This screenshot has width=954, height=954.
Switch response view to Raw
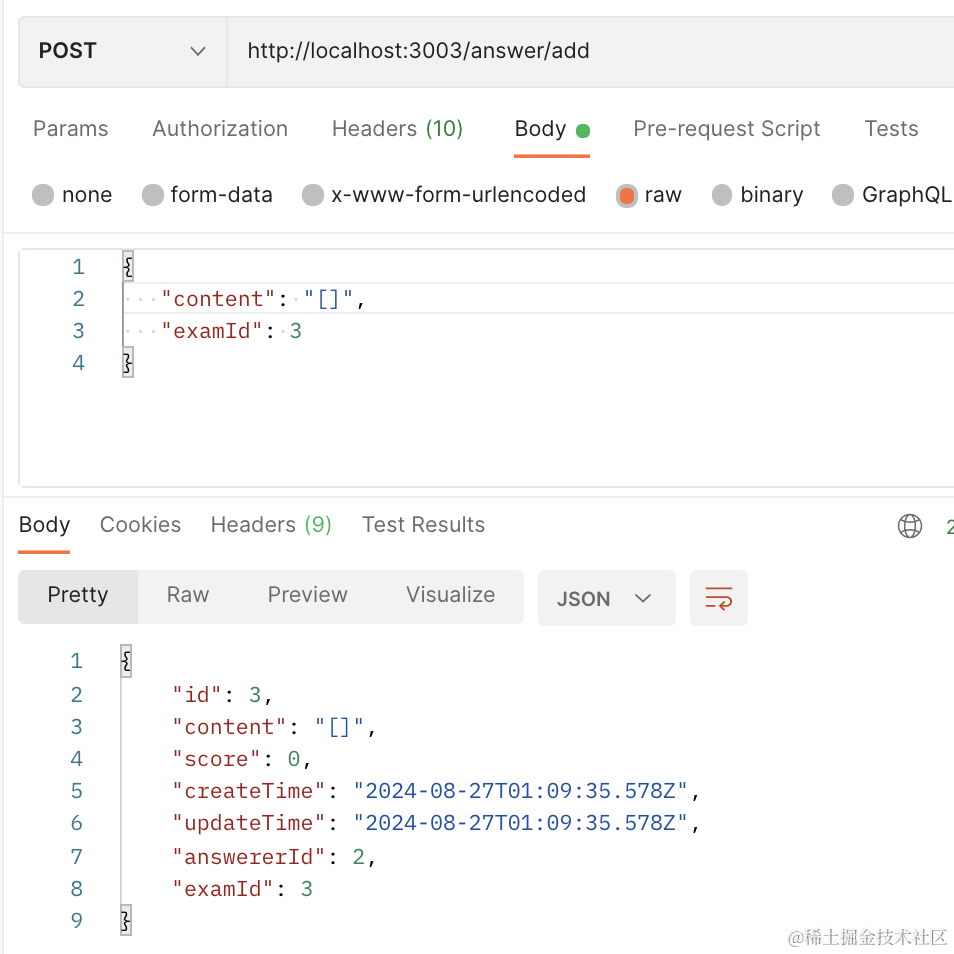click(x=188, y=595)
